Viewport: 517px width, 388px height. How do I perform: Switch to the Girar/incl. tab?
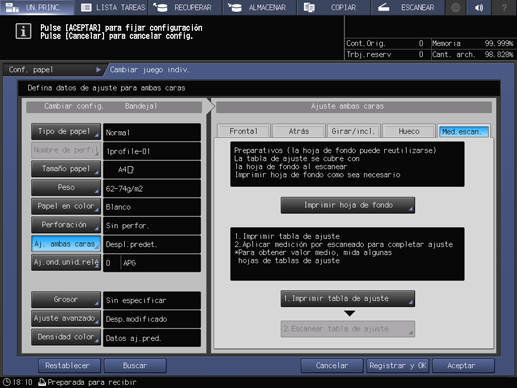[353, 131]
